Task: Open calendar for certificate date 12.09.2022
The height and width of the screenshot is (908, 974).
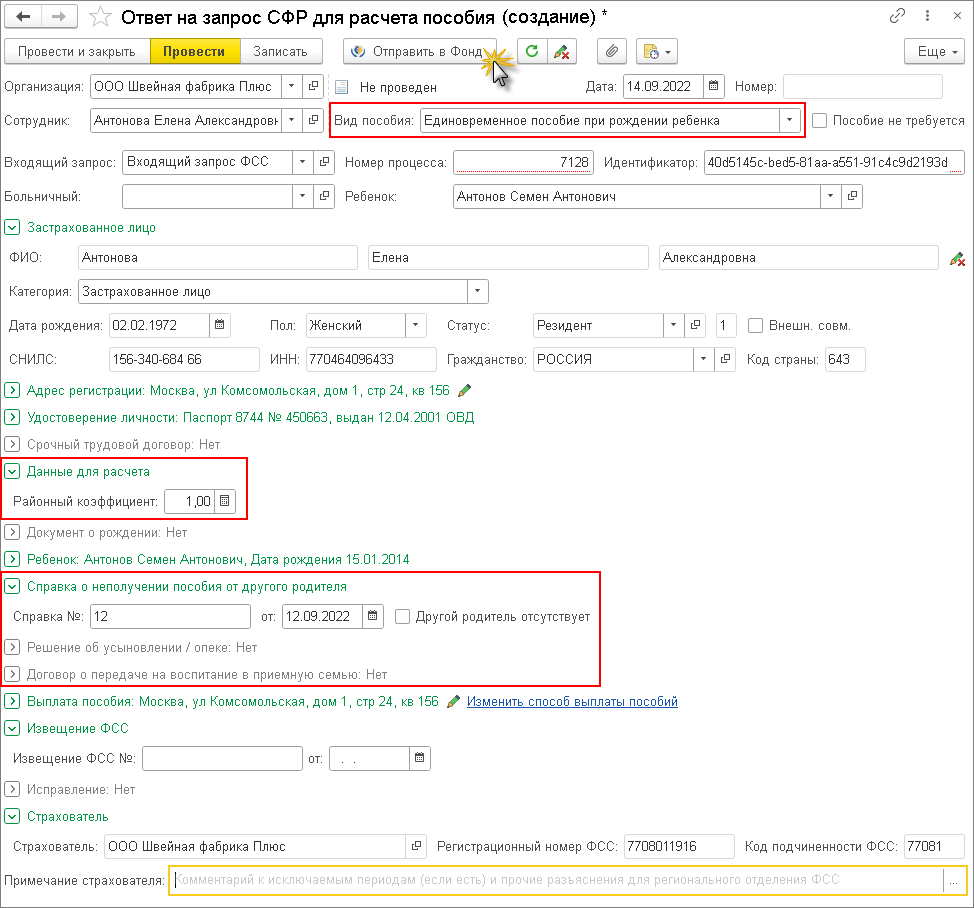Action: point(372,617)
